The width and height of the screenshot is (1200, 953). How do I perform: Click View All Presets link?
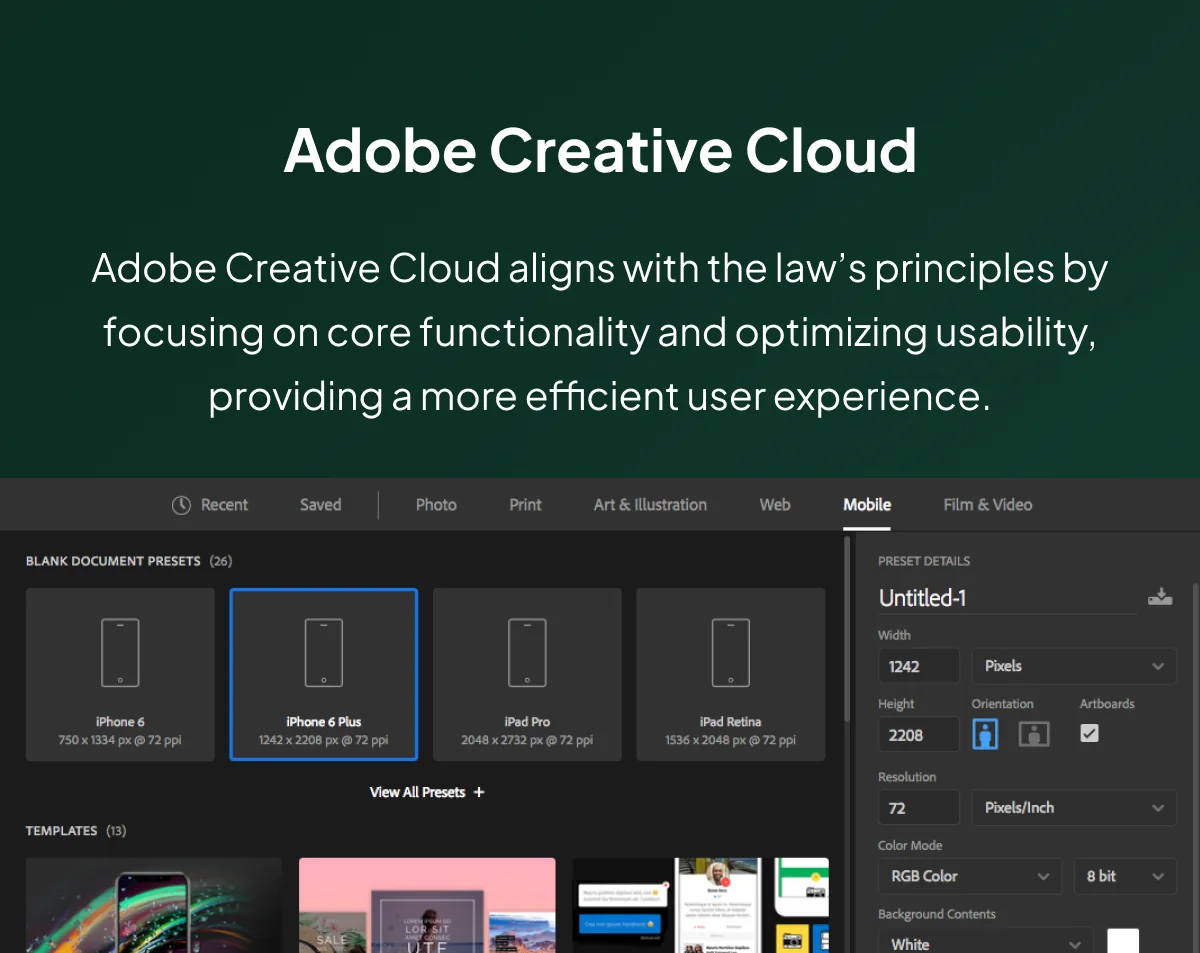(x=418, y=792)
